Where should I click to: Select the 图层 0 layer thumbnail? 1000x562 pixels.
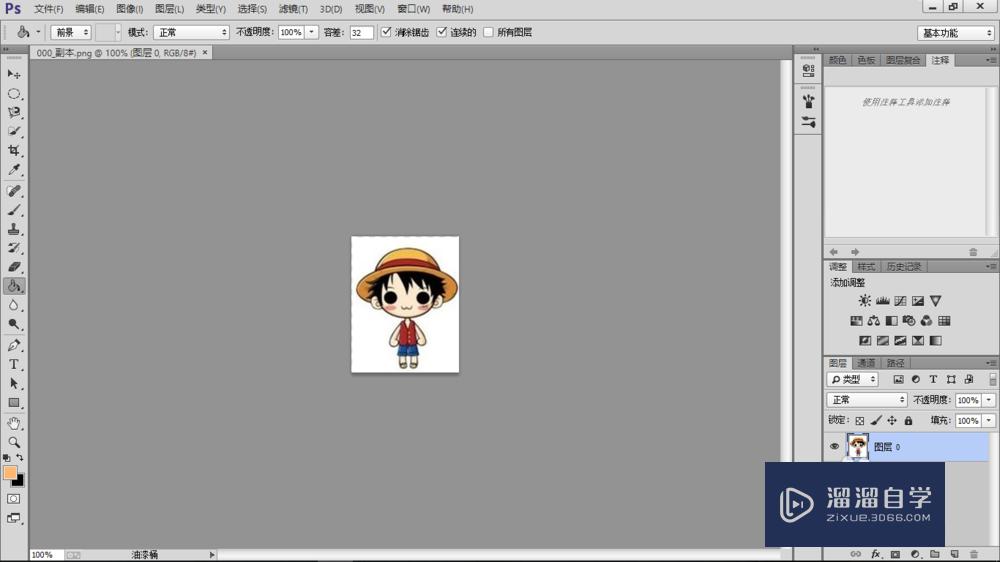coord(857,447)
